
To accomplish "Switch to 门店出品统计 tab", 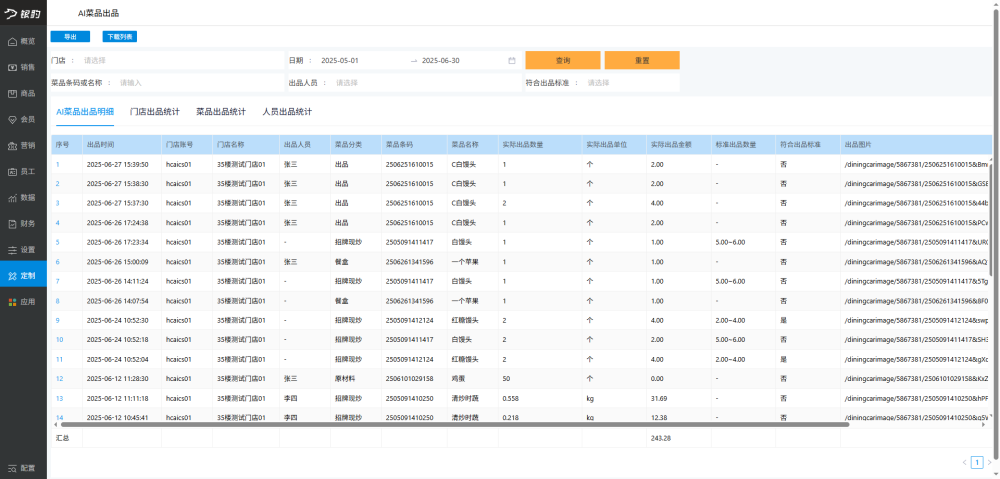I will coord(155,112).
